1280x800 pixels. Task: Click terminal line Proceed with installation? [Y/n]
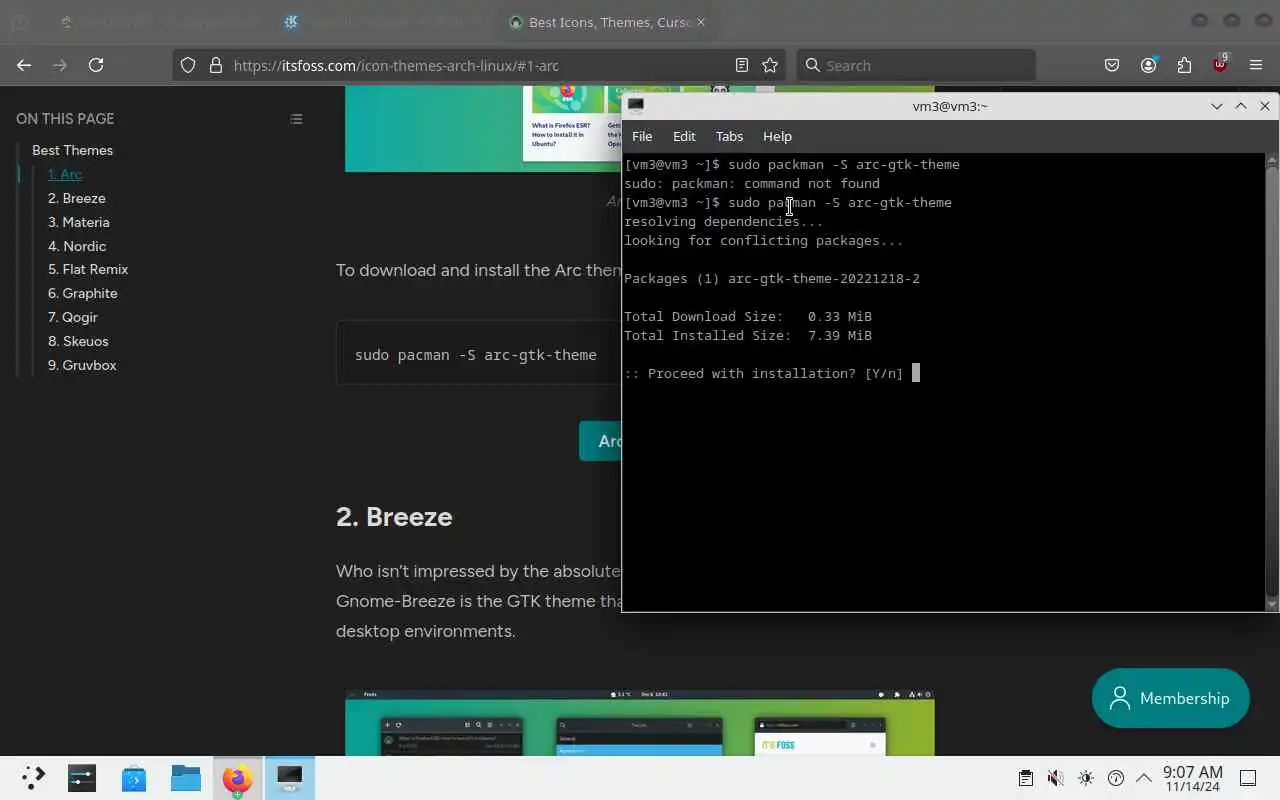[x=764, y=373]
